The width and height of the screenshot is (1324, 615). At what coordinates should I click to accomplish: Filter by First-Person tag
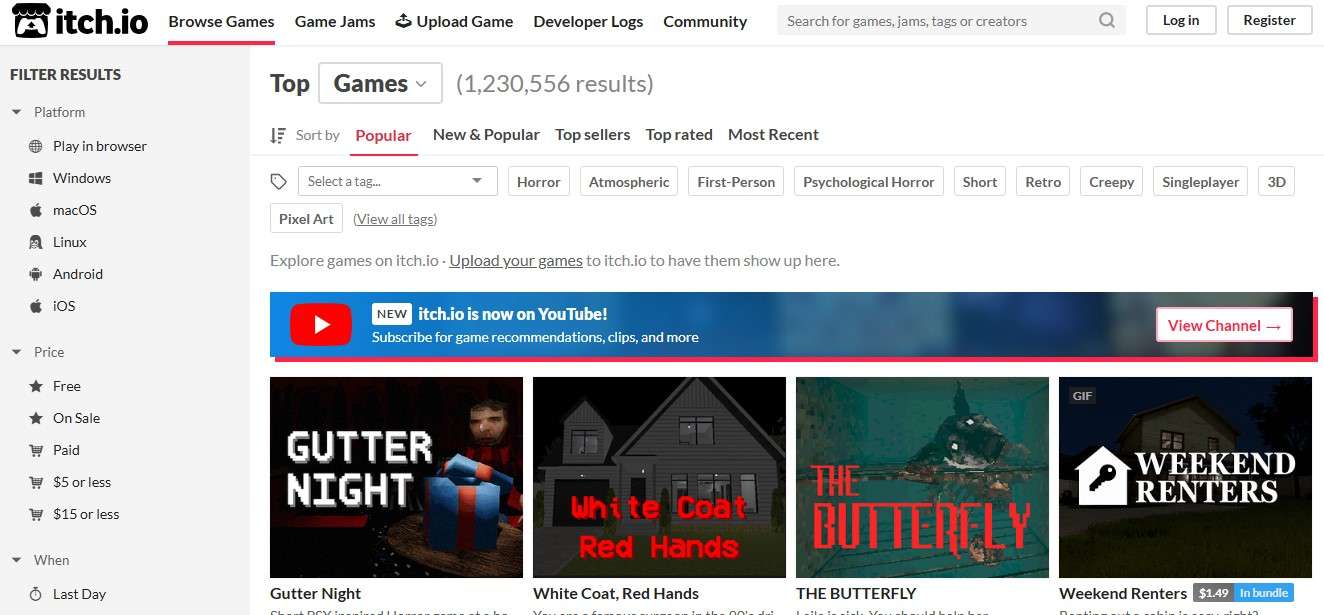736,182
